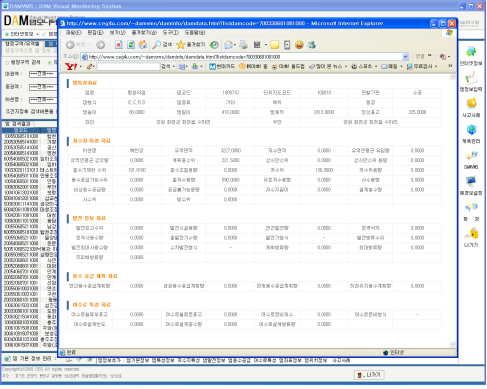The image size is (487, 389).
Task: Click the 나가기 padlock icon in sidebar
Action: (x=471, y=237)
